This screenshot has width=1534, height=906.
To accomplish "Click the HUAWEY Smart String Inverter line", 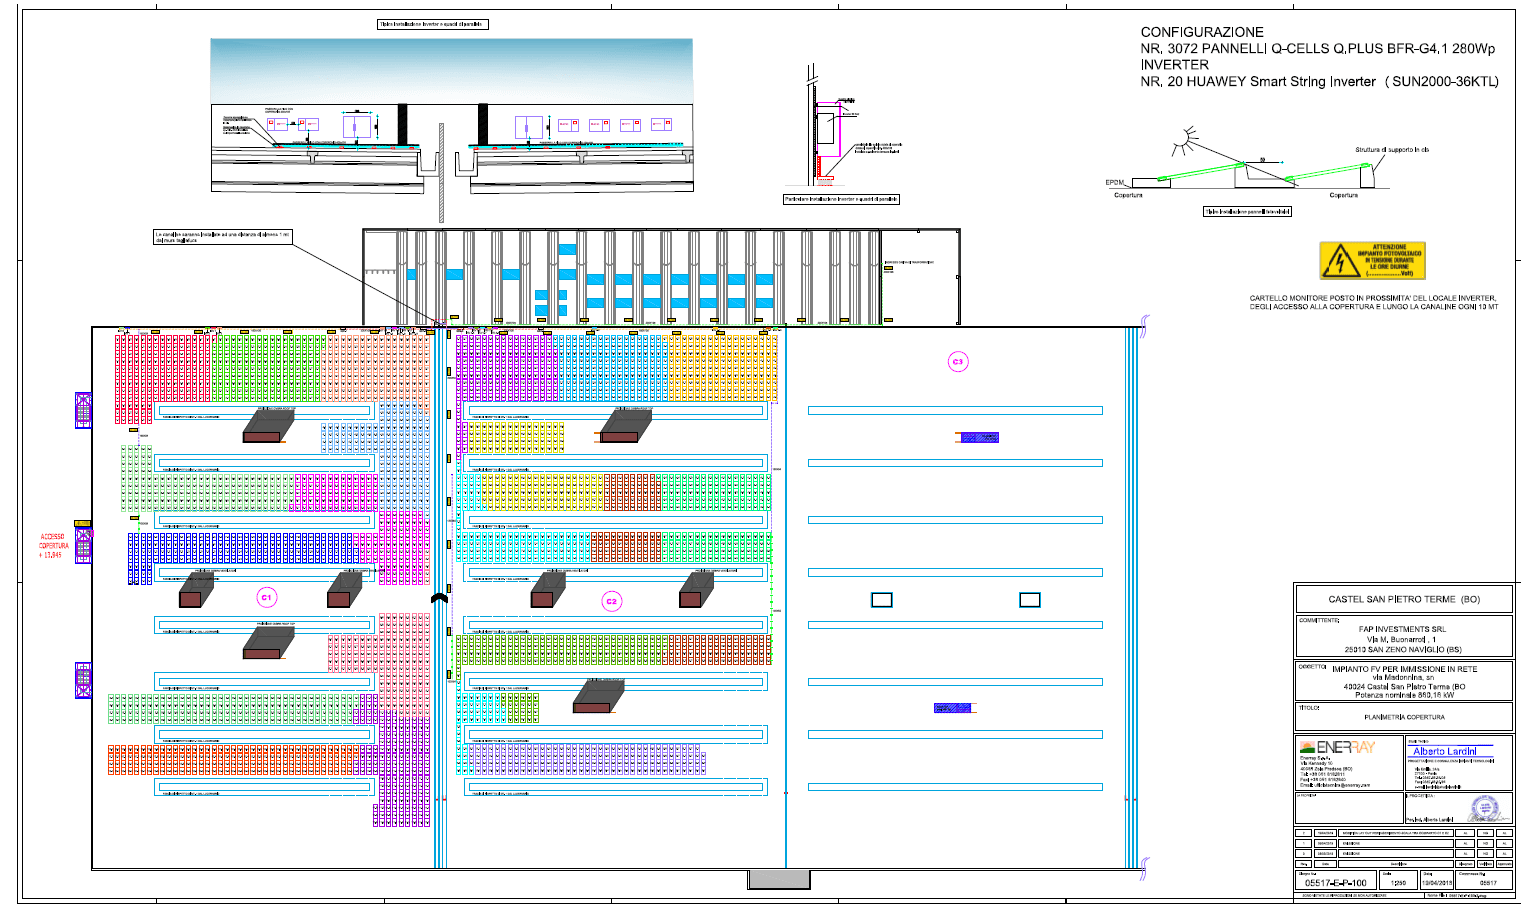I will (x=1319, y=82).
